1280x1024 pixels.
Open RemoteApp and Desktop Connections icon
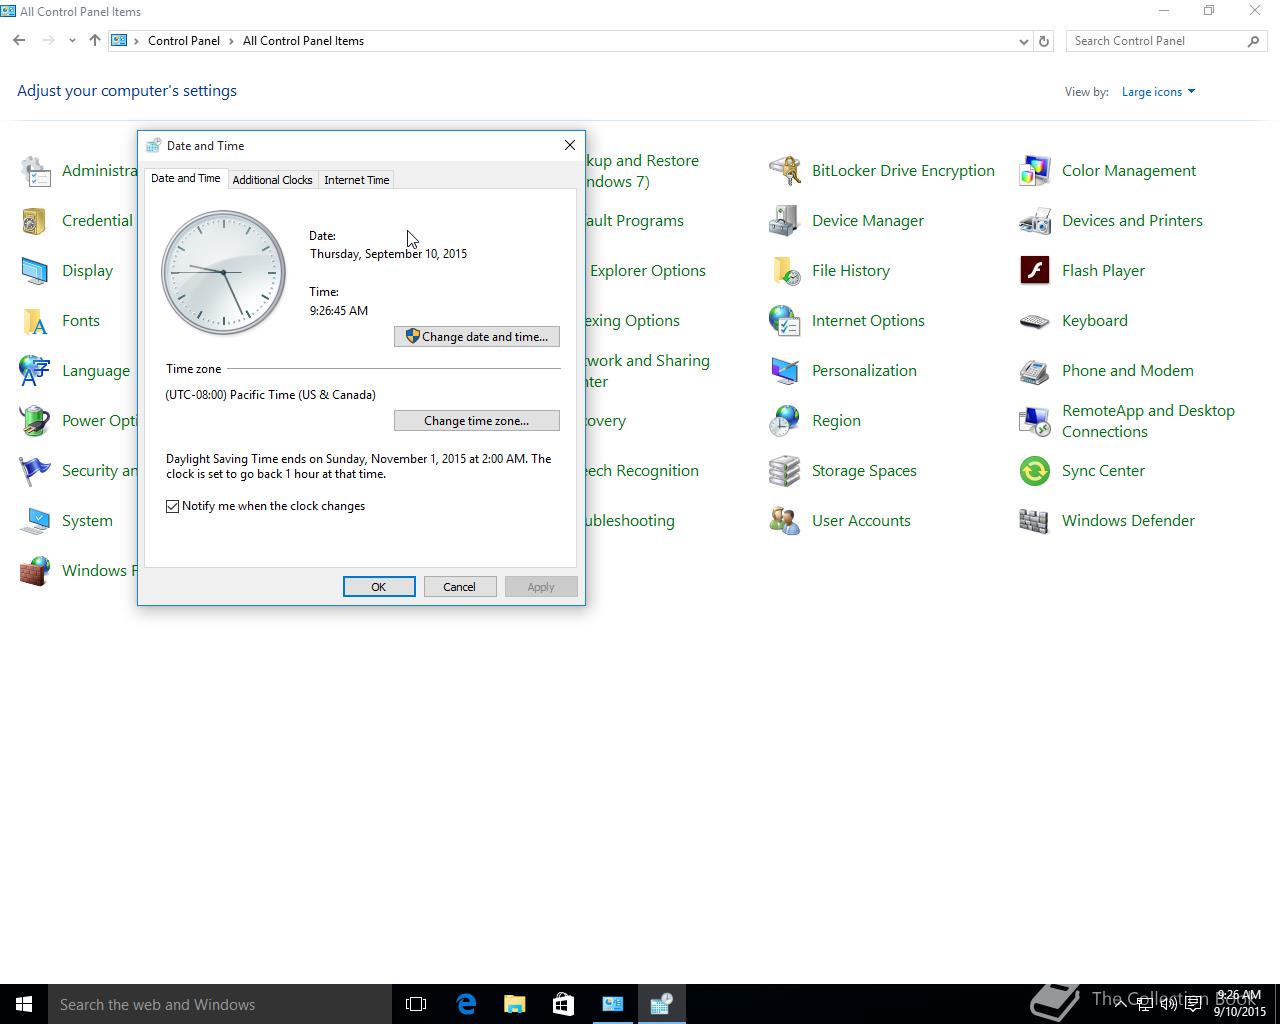click(x=1035, y=421)
